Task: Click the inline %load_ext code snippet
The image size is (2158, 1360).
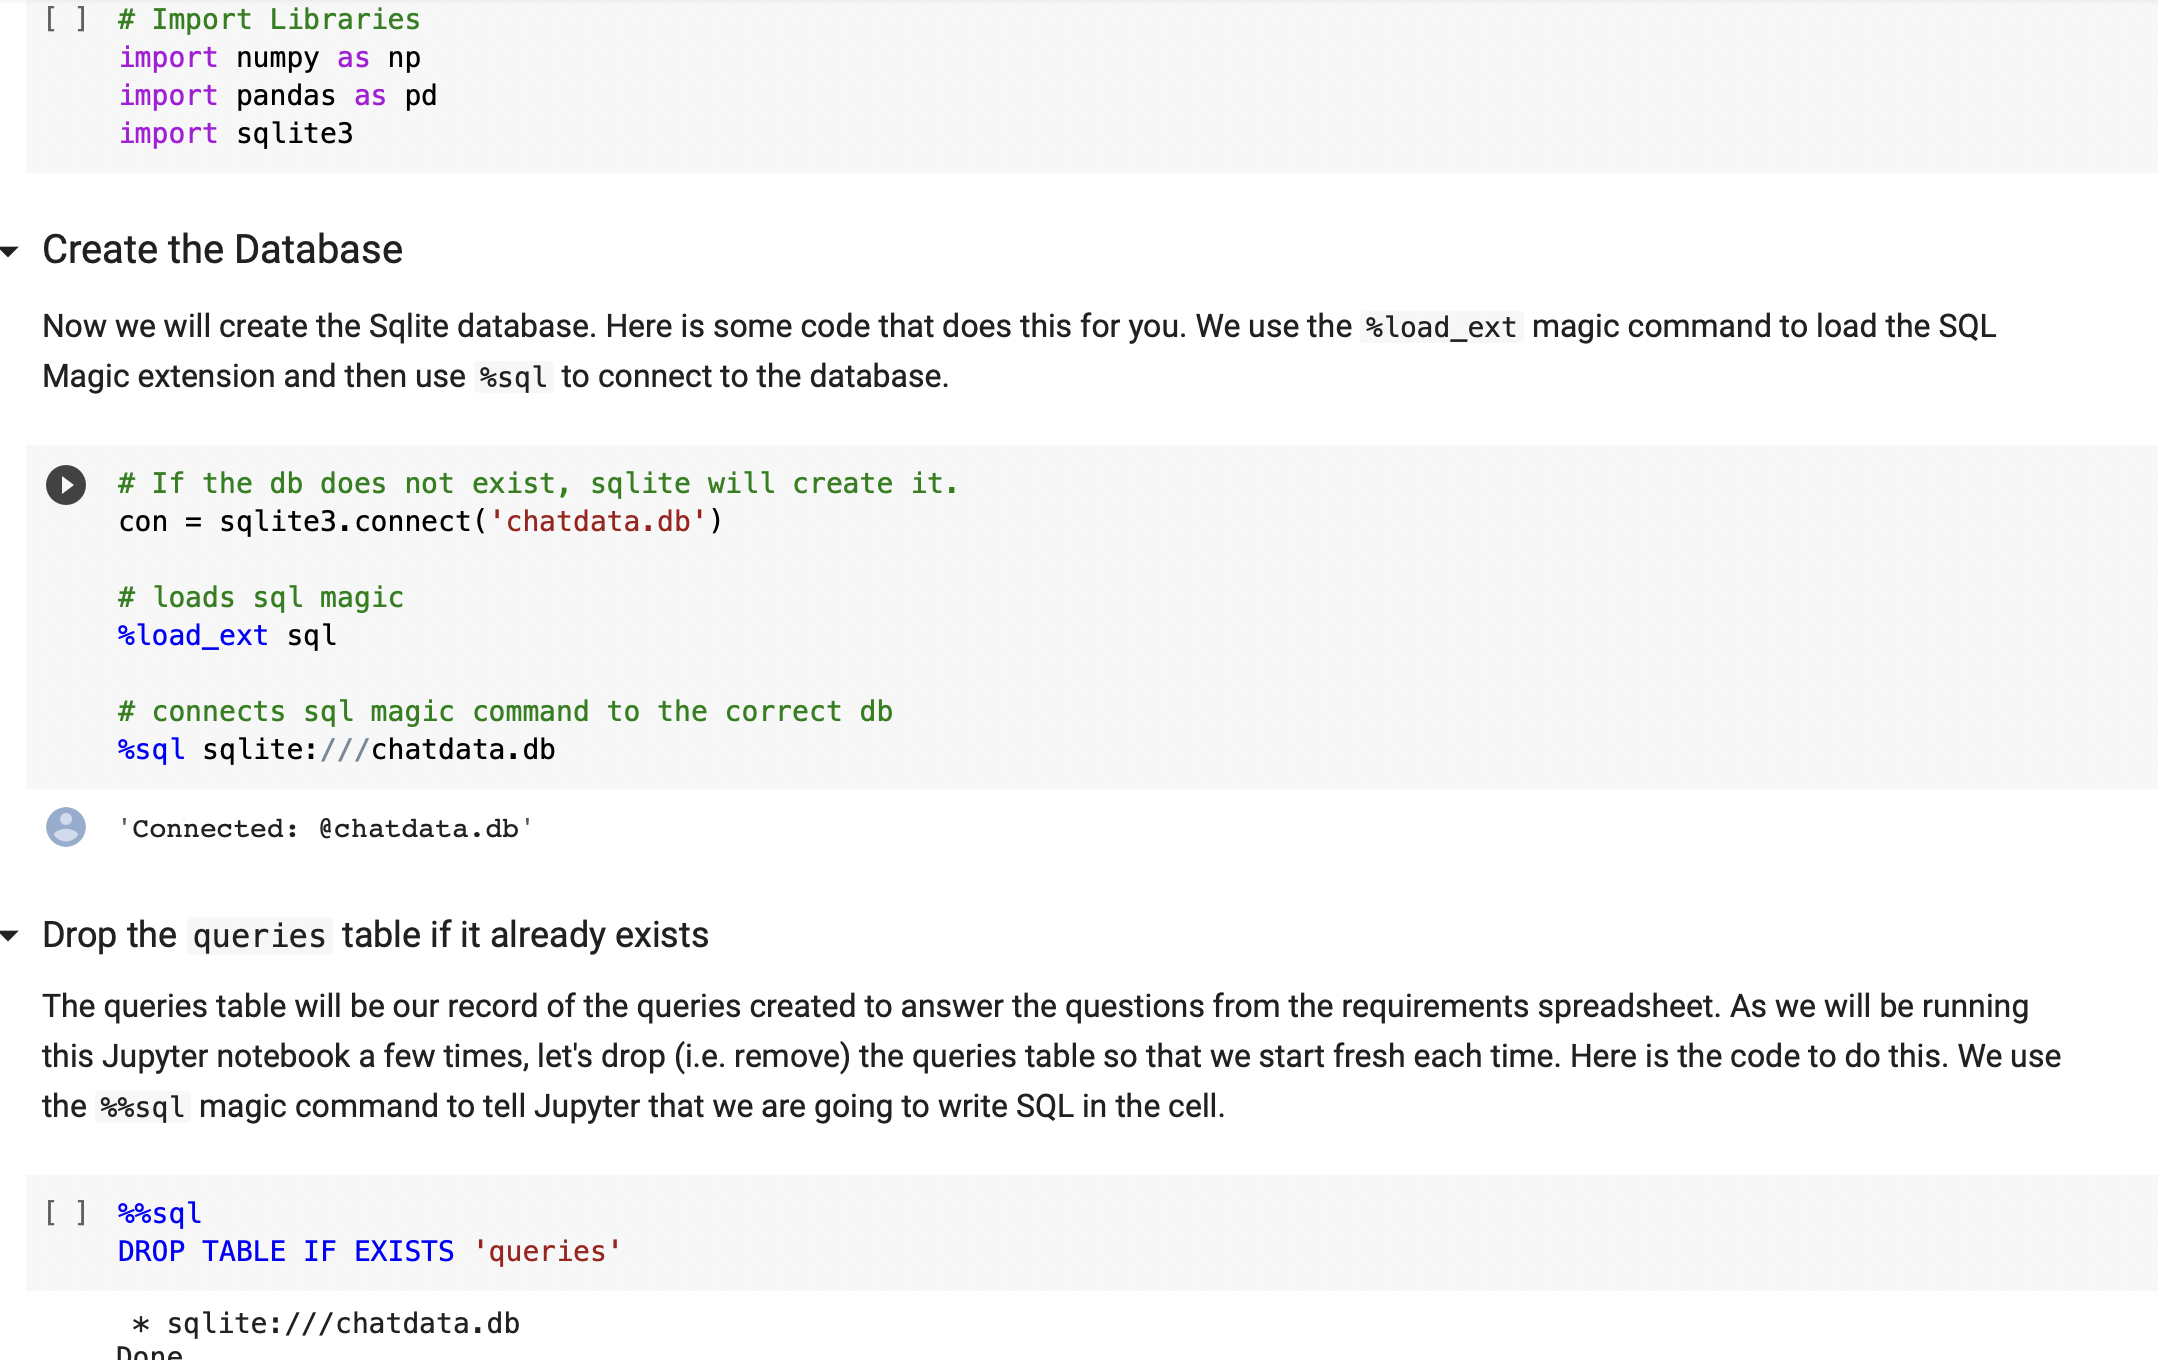Action: click(x=1443, y=326)
